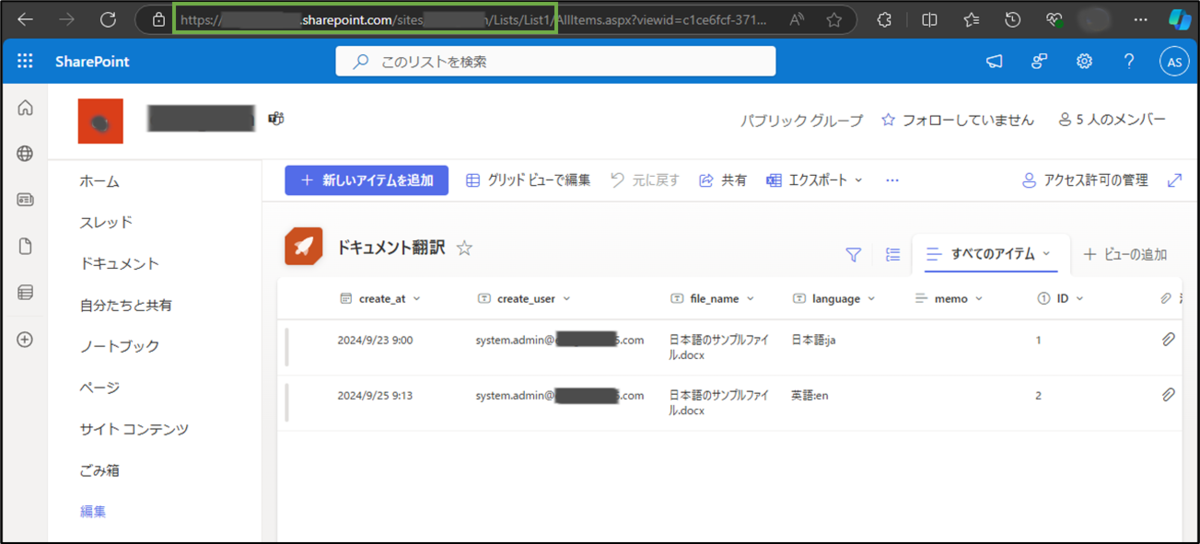Favorite the ドキュメント翻訳 list with star
Screen dimensions: 1200x544
click(464, 249)
